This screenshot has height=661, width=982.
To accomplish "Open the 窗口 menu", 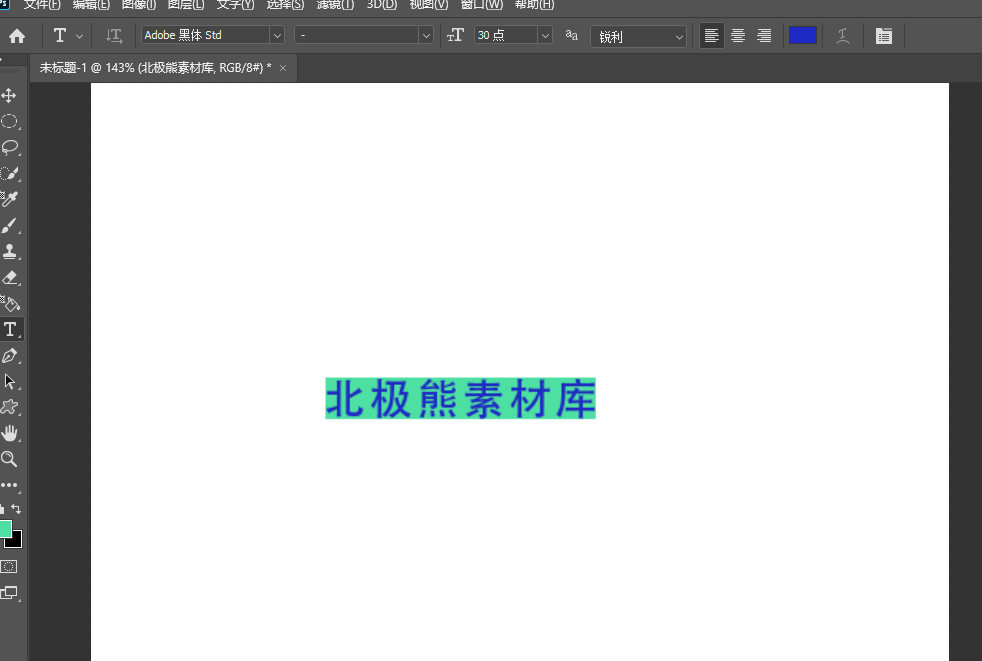I will pyautogui.click(x=482, y=5).
